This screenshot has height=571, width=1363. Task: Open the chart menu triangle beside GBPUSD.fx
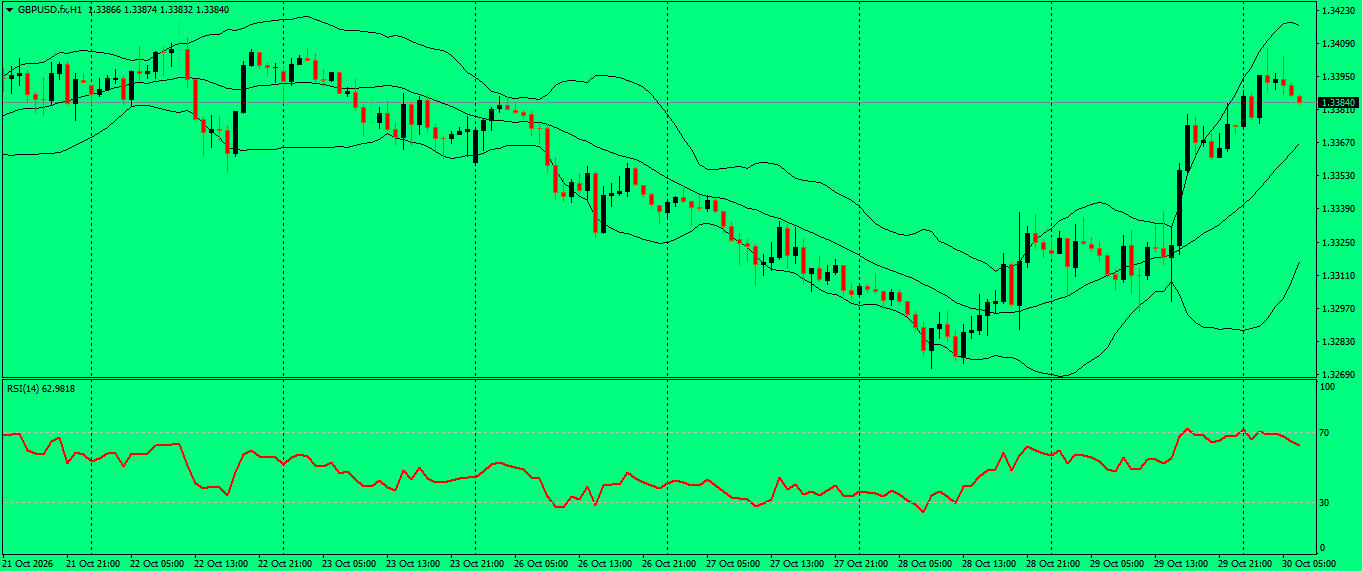[9, 9]
